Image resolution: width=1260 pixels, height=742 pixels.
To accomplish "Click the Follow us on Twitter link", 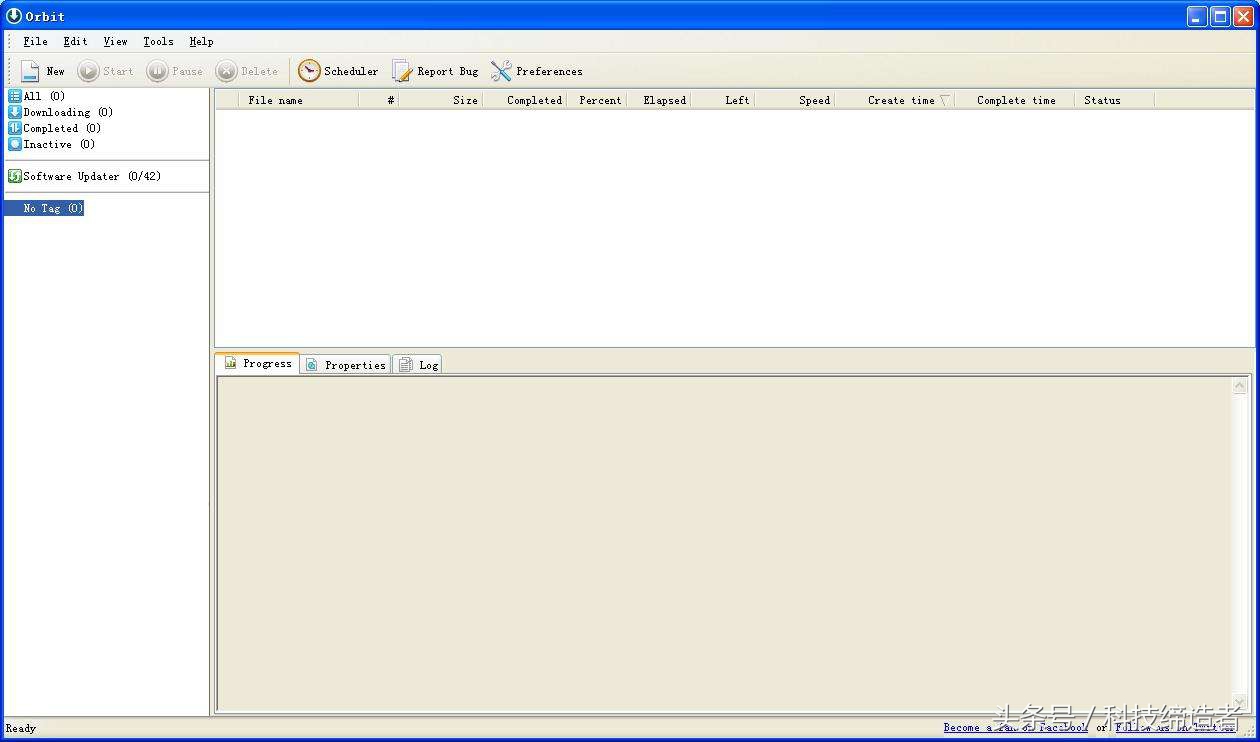I will click(1175, 727).
